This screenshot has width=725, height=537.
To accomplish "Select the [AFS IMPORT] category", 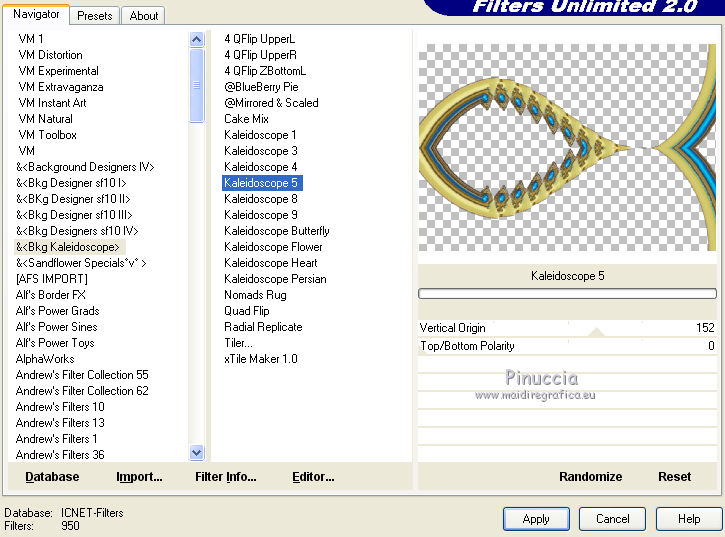I will tap(51, 279).
